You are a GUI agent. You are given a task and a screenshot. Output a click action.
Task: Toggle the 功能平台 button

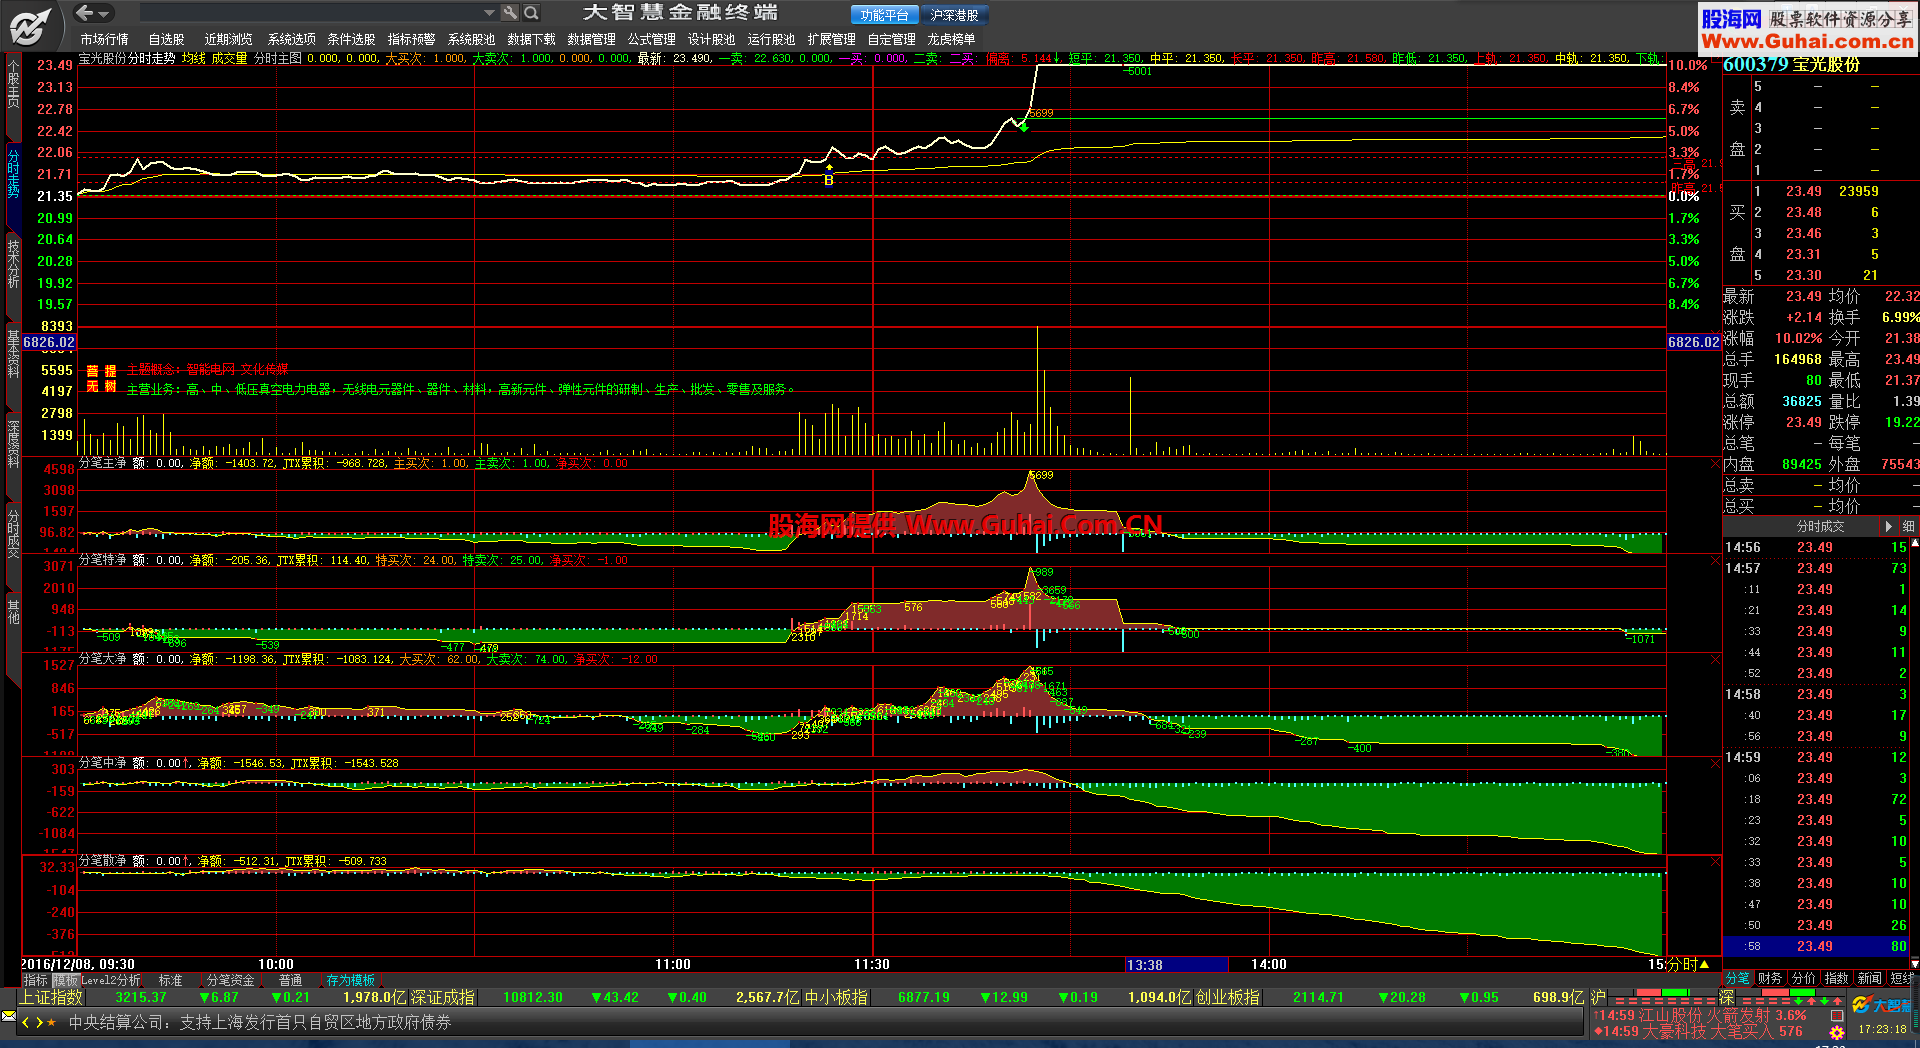(884, 15)
